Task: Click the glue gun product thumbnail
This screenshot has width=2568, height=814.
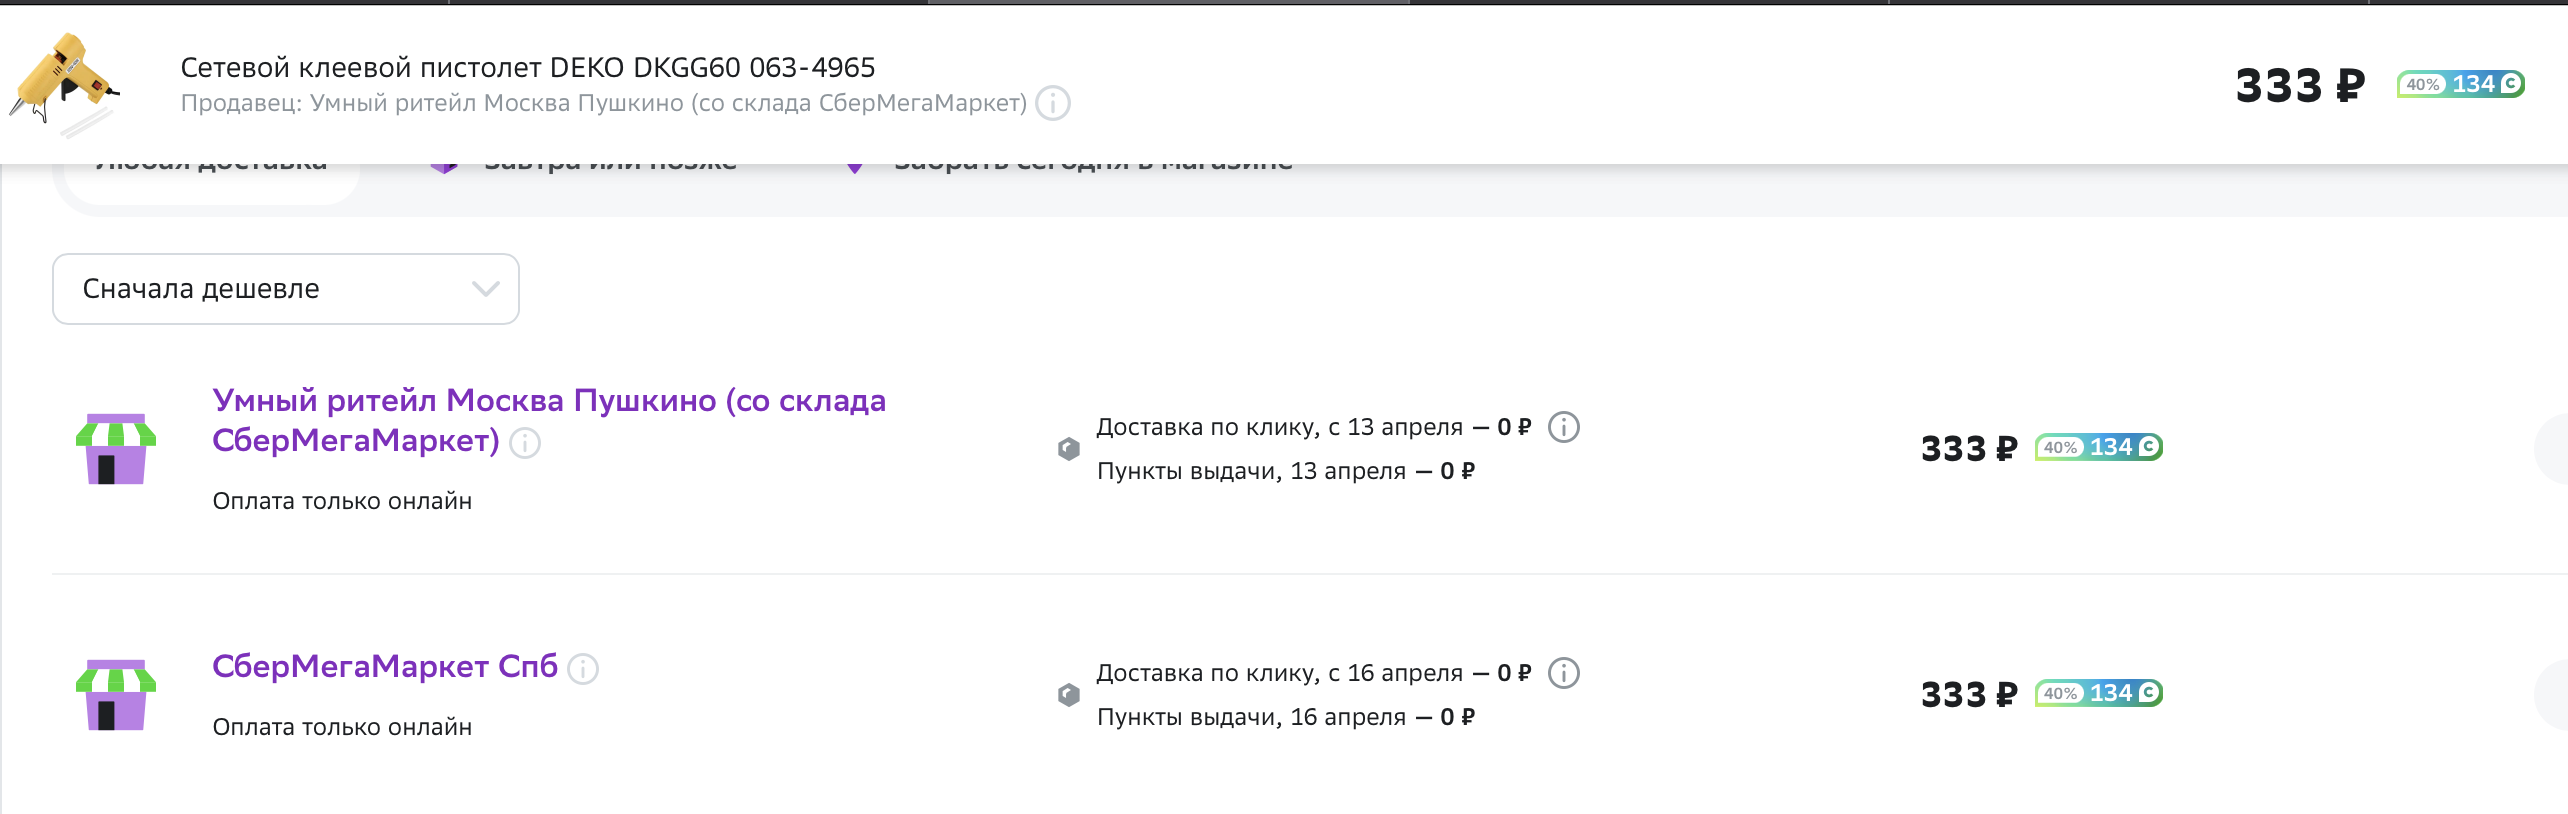Action: coord(65,84)
